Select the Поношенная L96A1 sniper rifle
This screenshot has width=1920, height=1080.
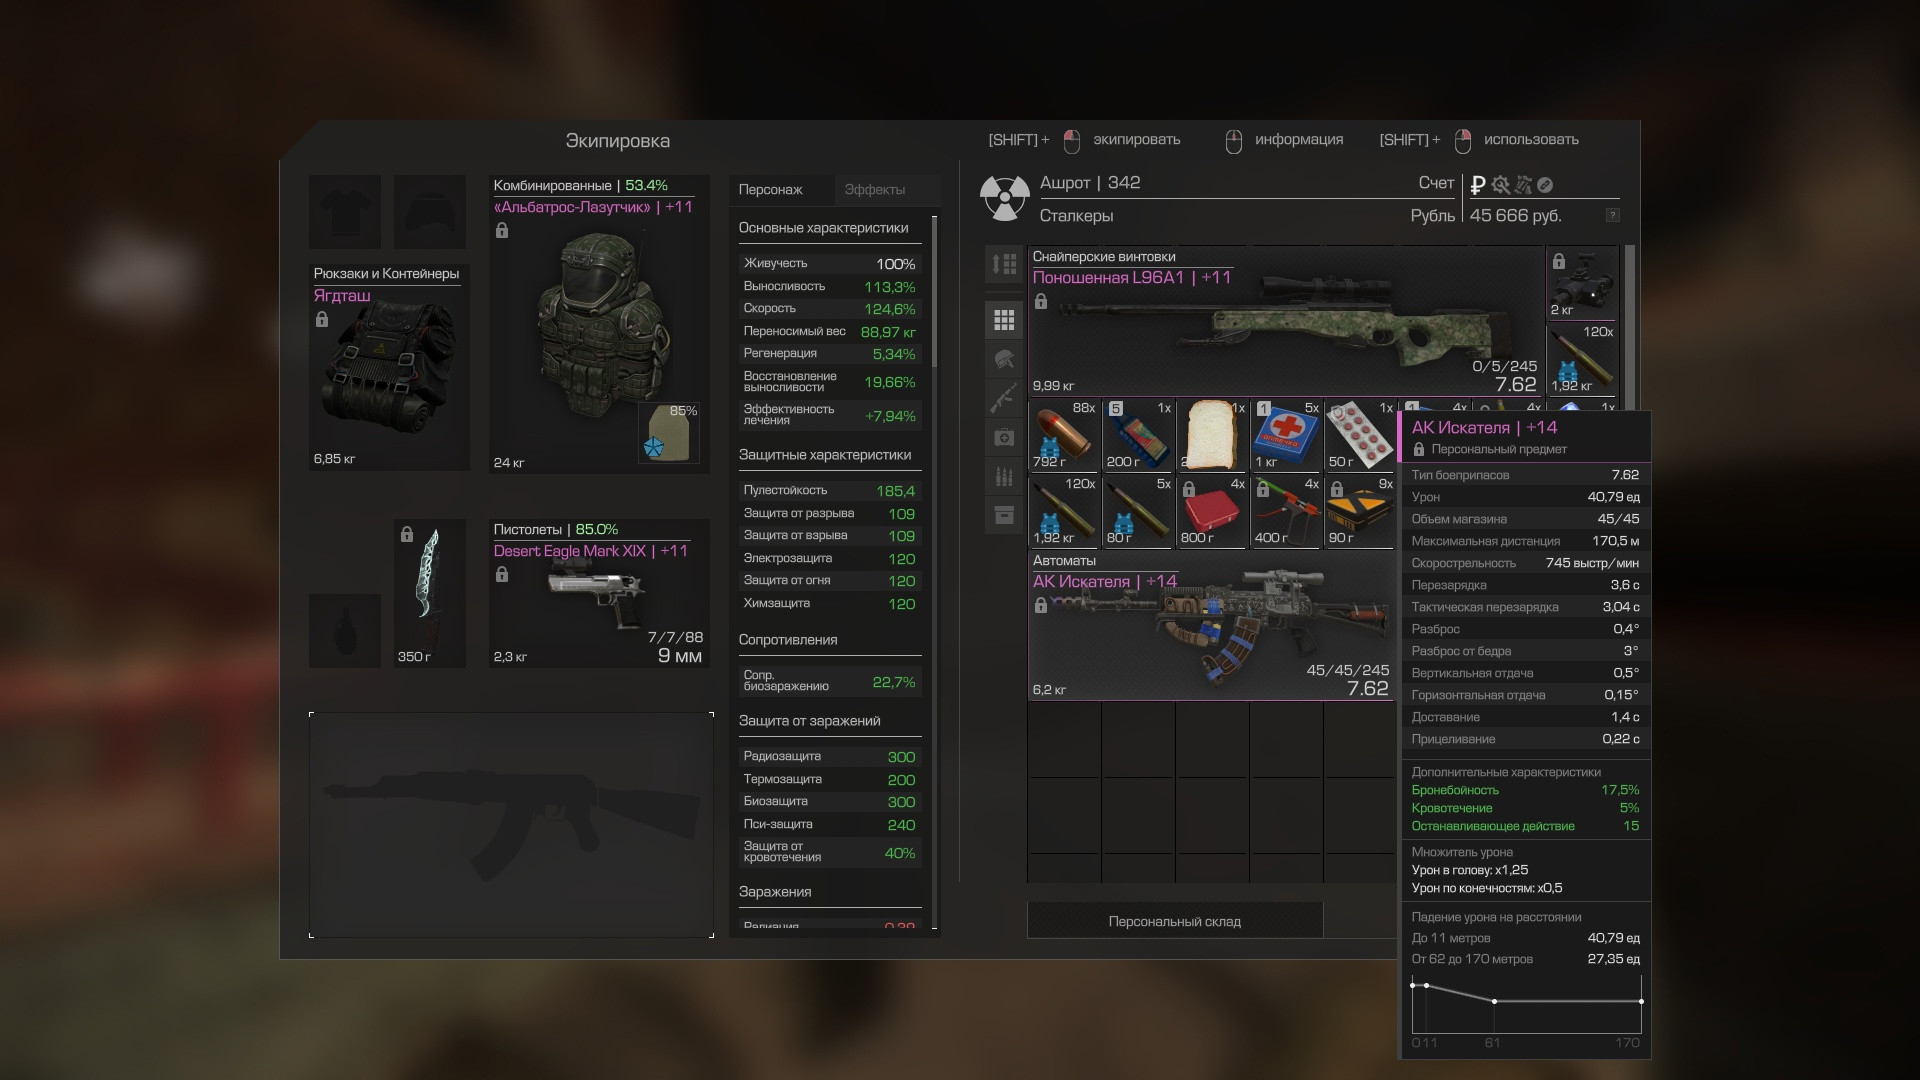coord(1286,322)
